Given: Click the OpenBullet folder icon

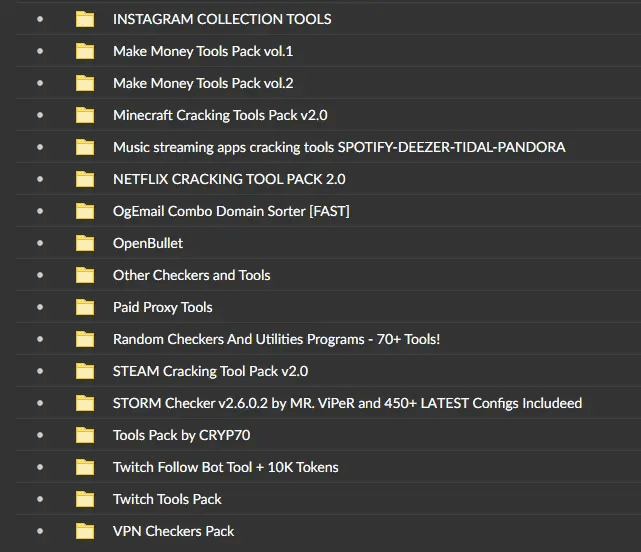Looking at the screenshot, I should pyautogui.click(x=85, y=243).
